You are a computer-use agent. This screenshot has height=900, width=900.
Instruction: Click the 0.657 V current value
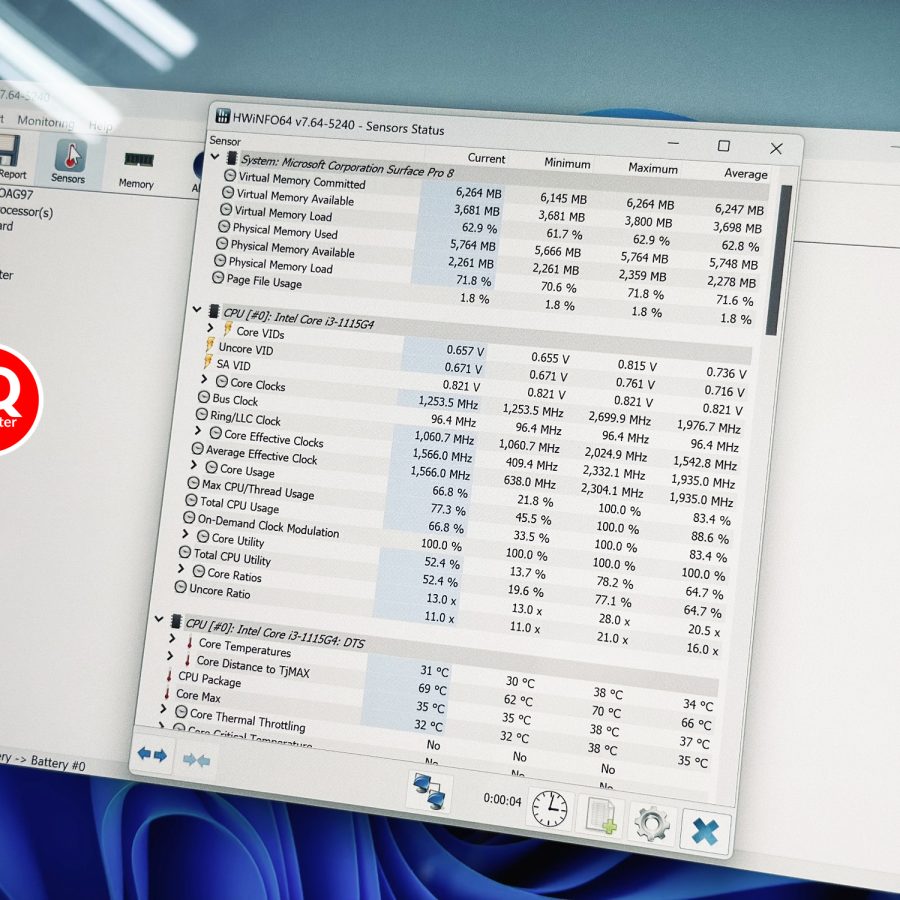click(465, 351)
